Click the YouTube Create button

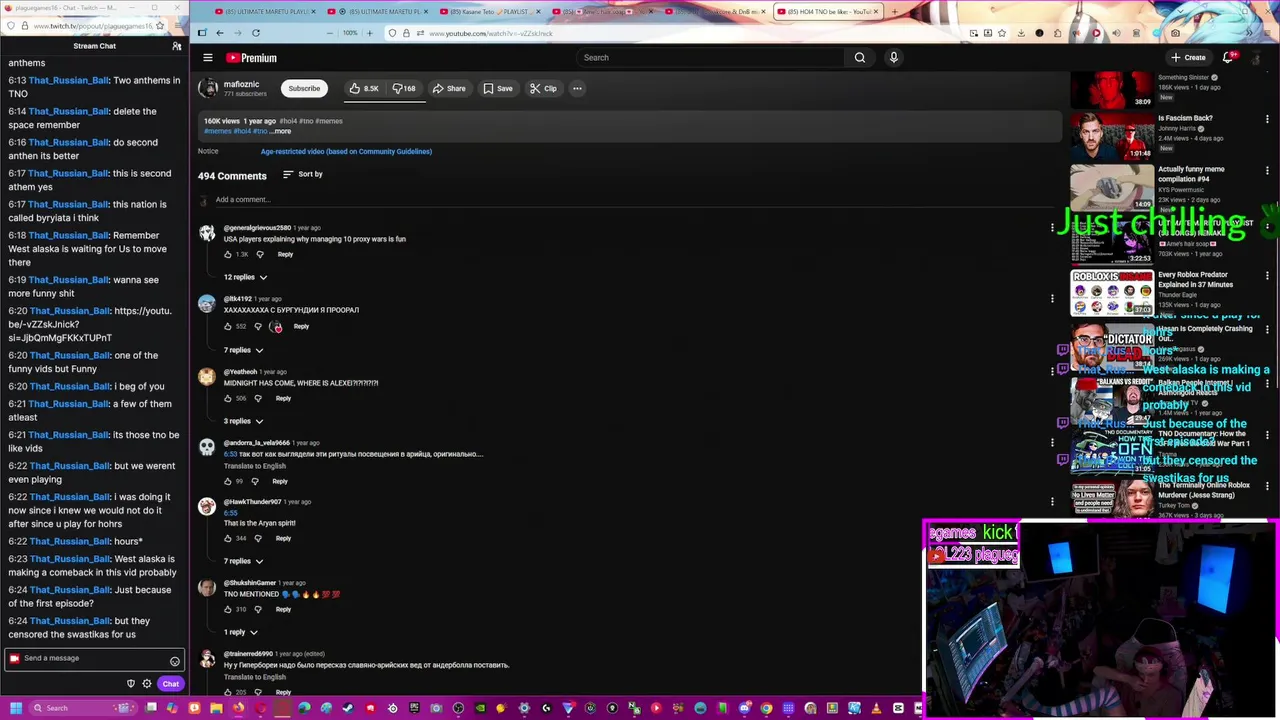[1188, 57]
